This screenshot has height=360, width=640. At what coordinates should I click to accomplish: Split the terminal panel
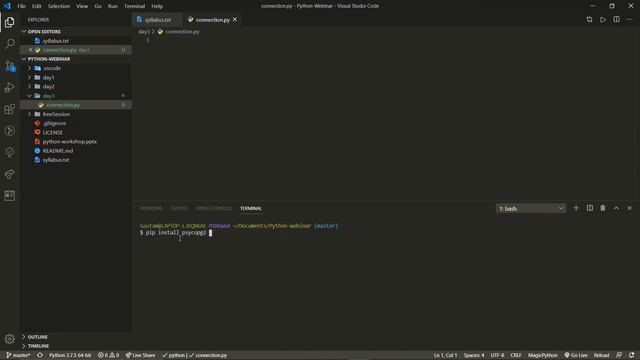tap(589, 208)
